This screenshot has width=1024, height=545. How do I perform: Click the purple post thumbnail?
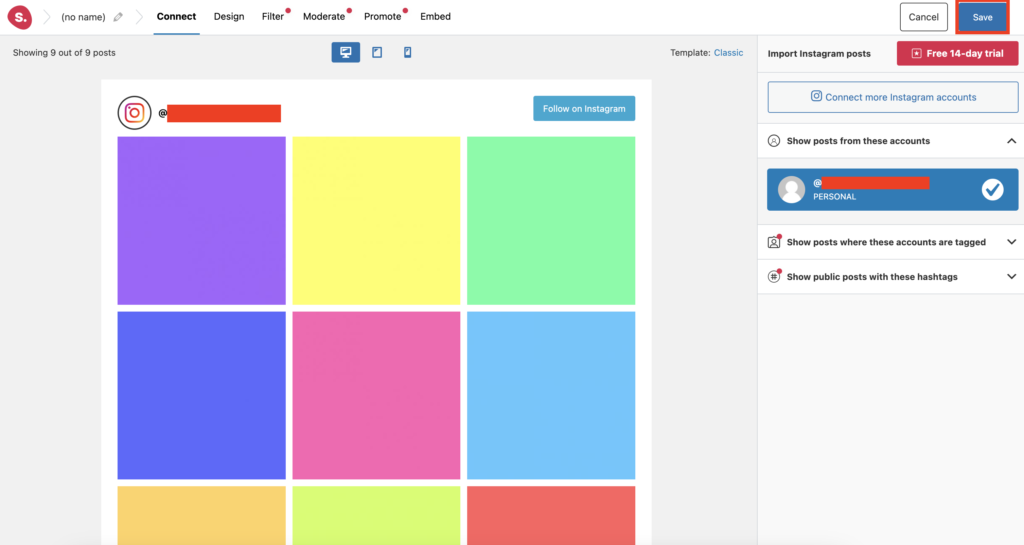point(201,220)
